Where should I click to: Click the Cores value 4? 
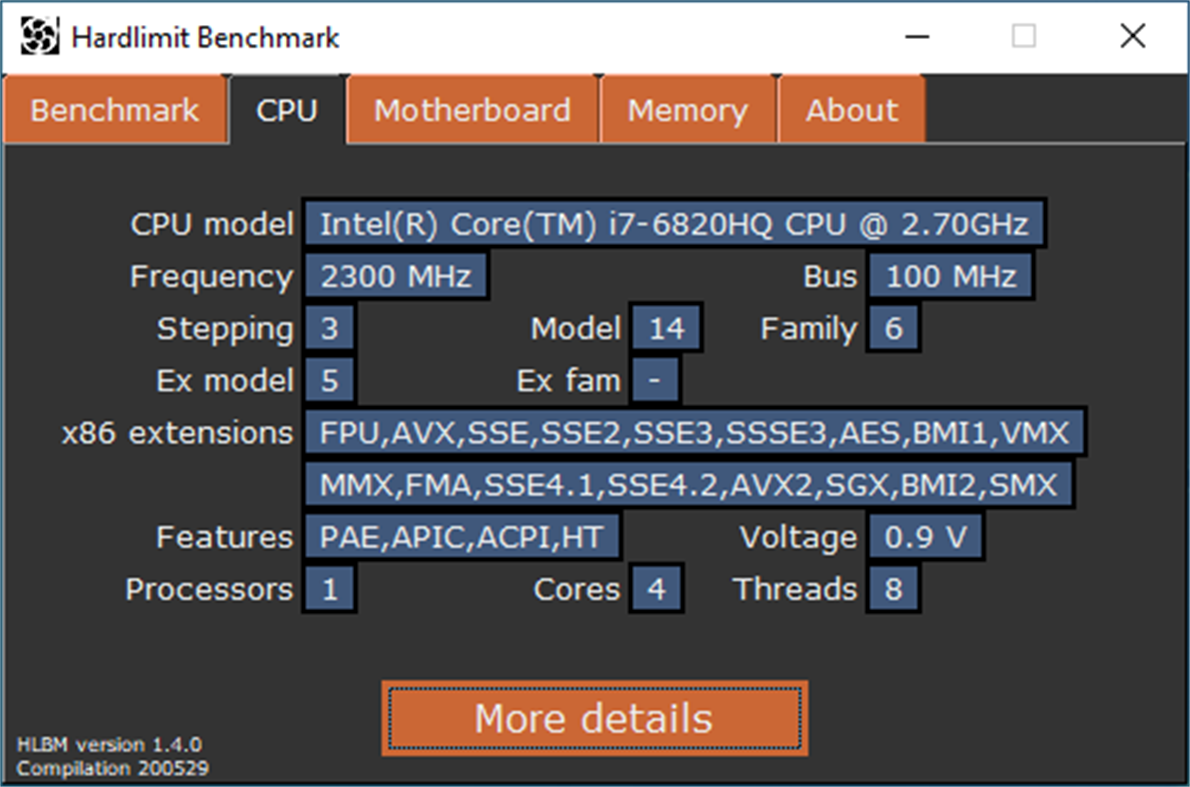coord(656,588)
